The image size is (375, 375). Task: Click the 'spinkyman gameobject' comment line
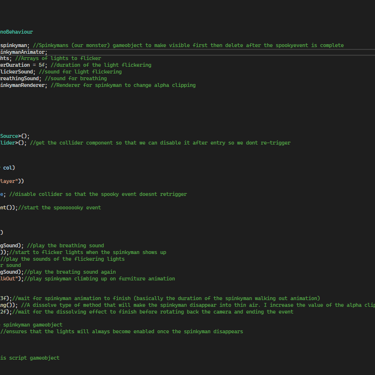[33, 325]
